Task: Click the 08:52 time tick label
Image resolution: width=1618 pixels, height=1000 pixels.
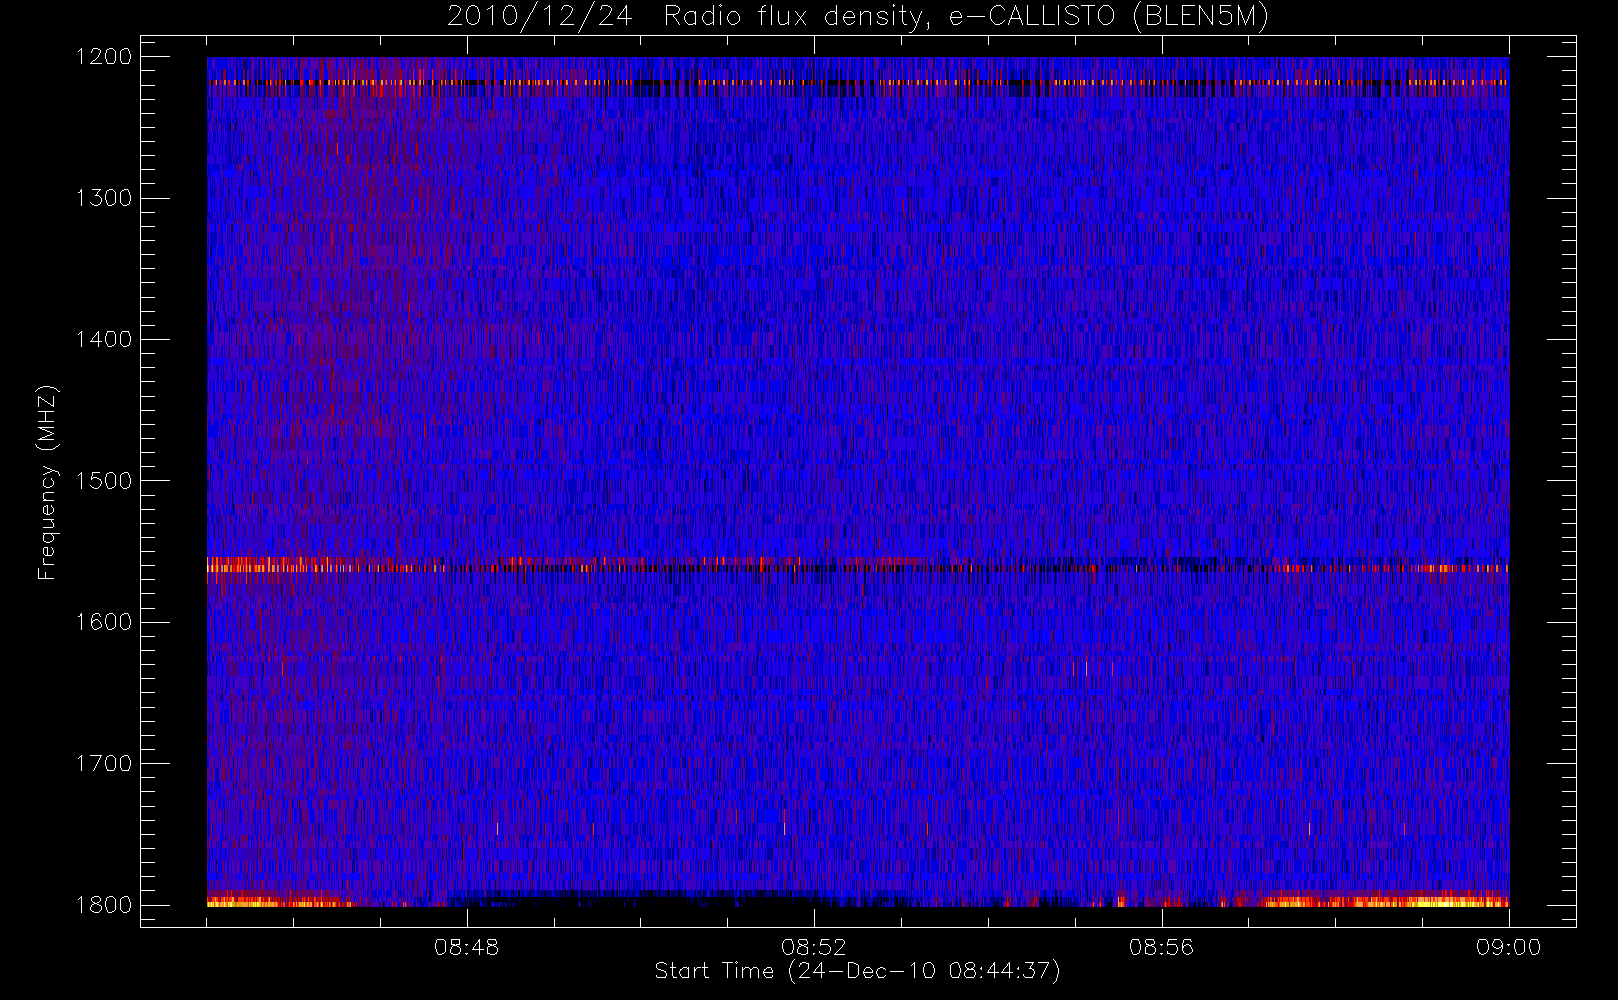Action: [814, 947]
